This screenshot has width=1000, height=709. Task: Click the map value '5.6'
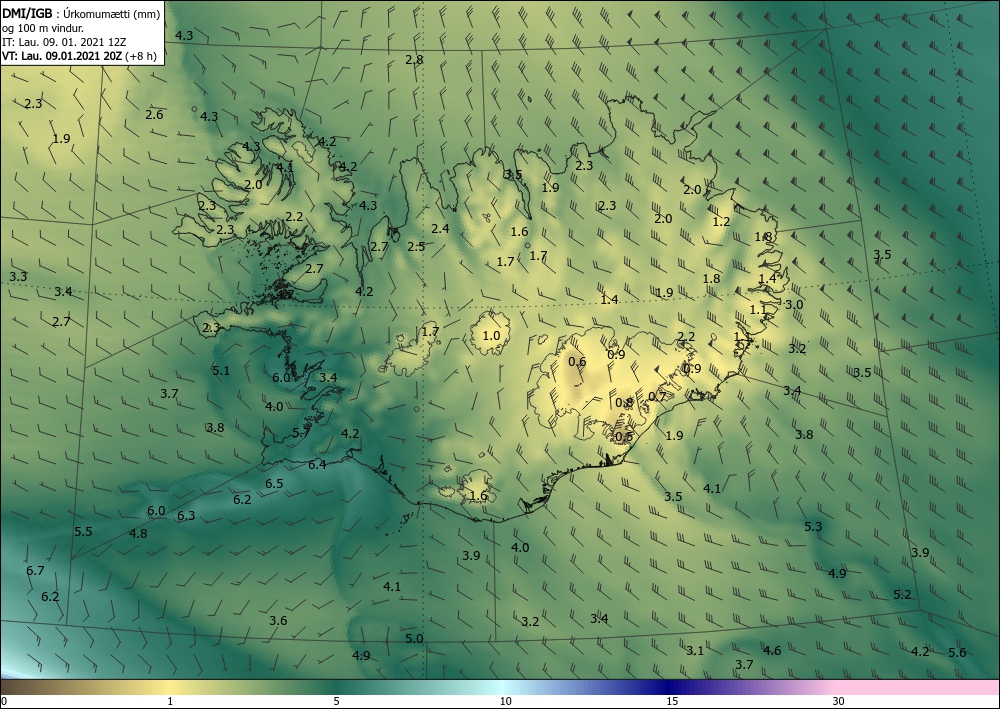957,652
